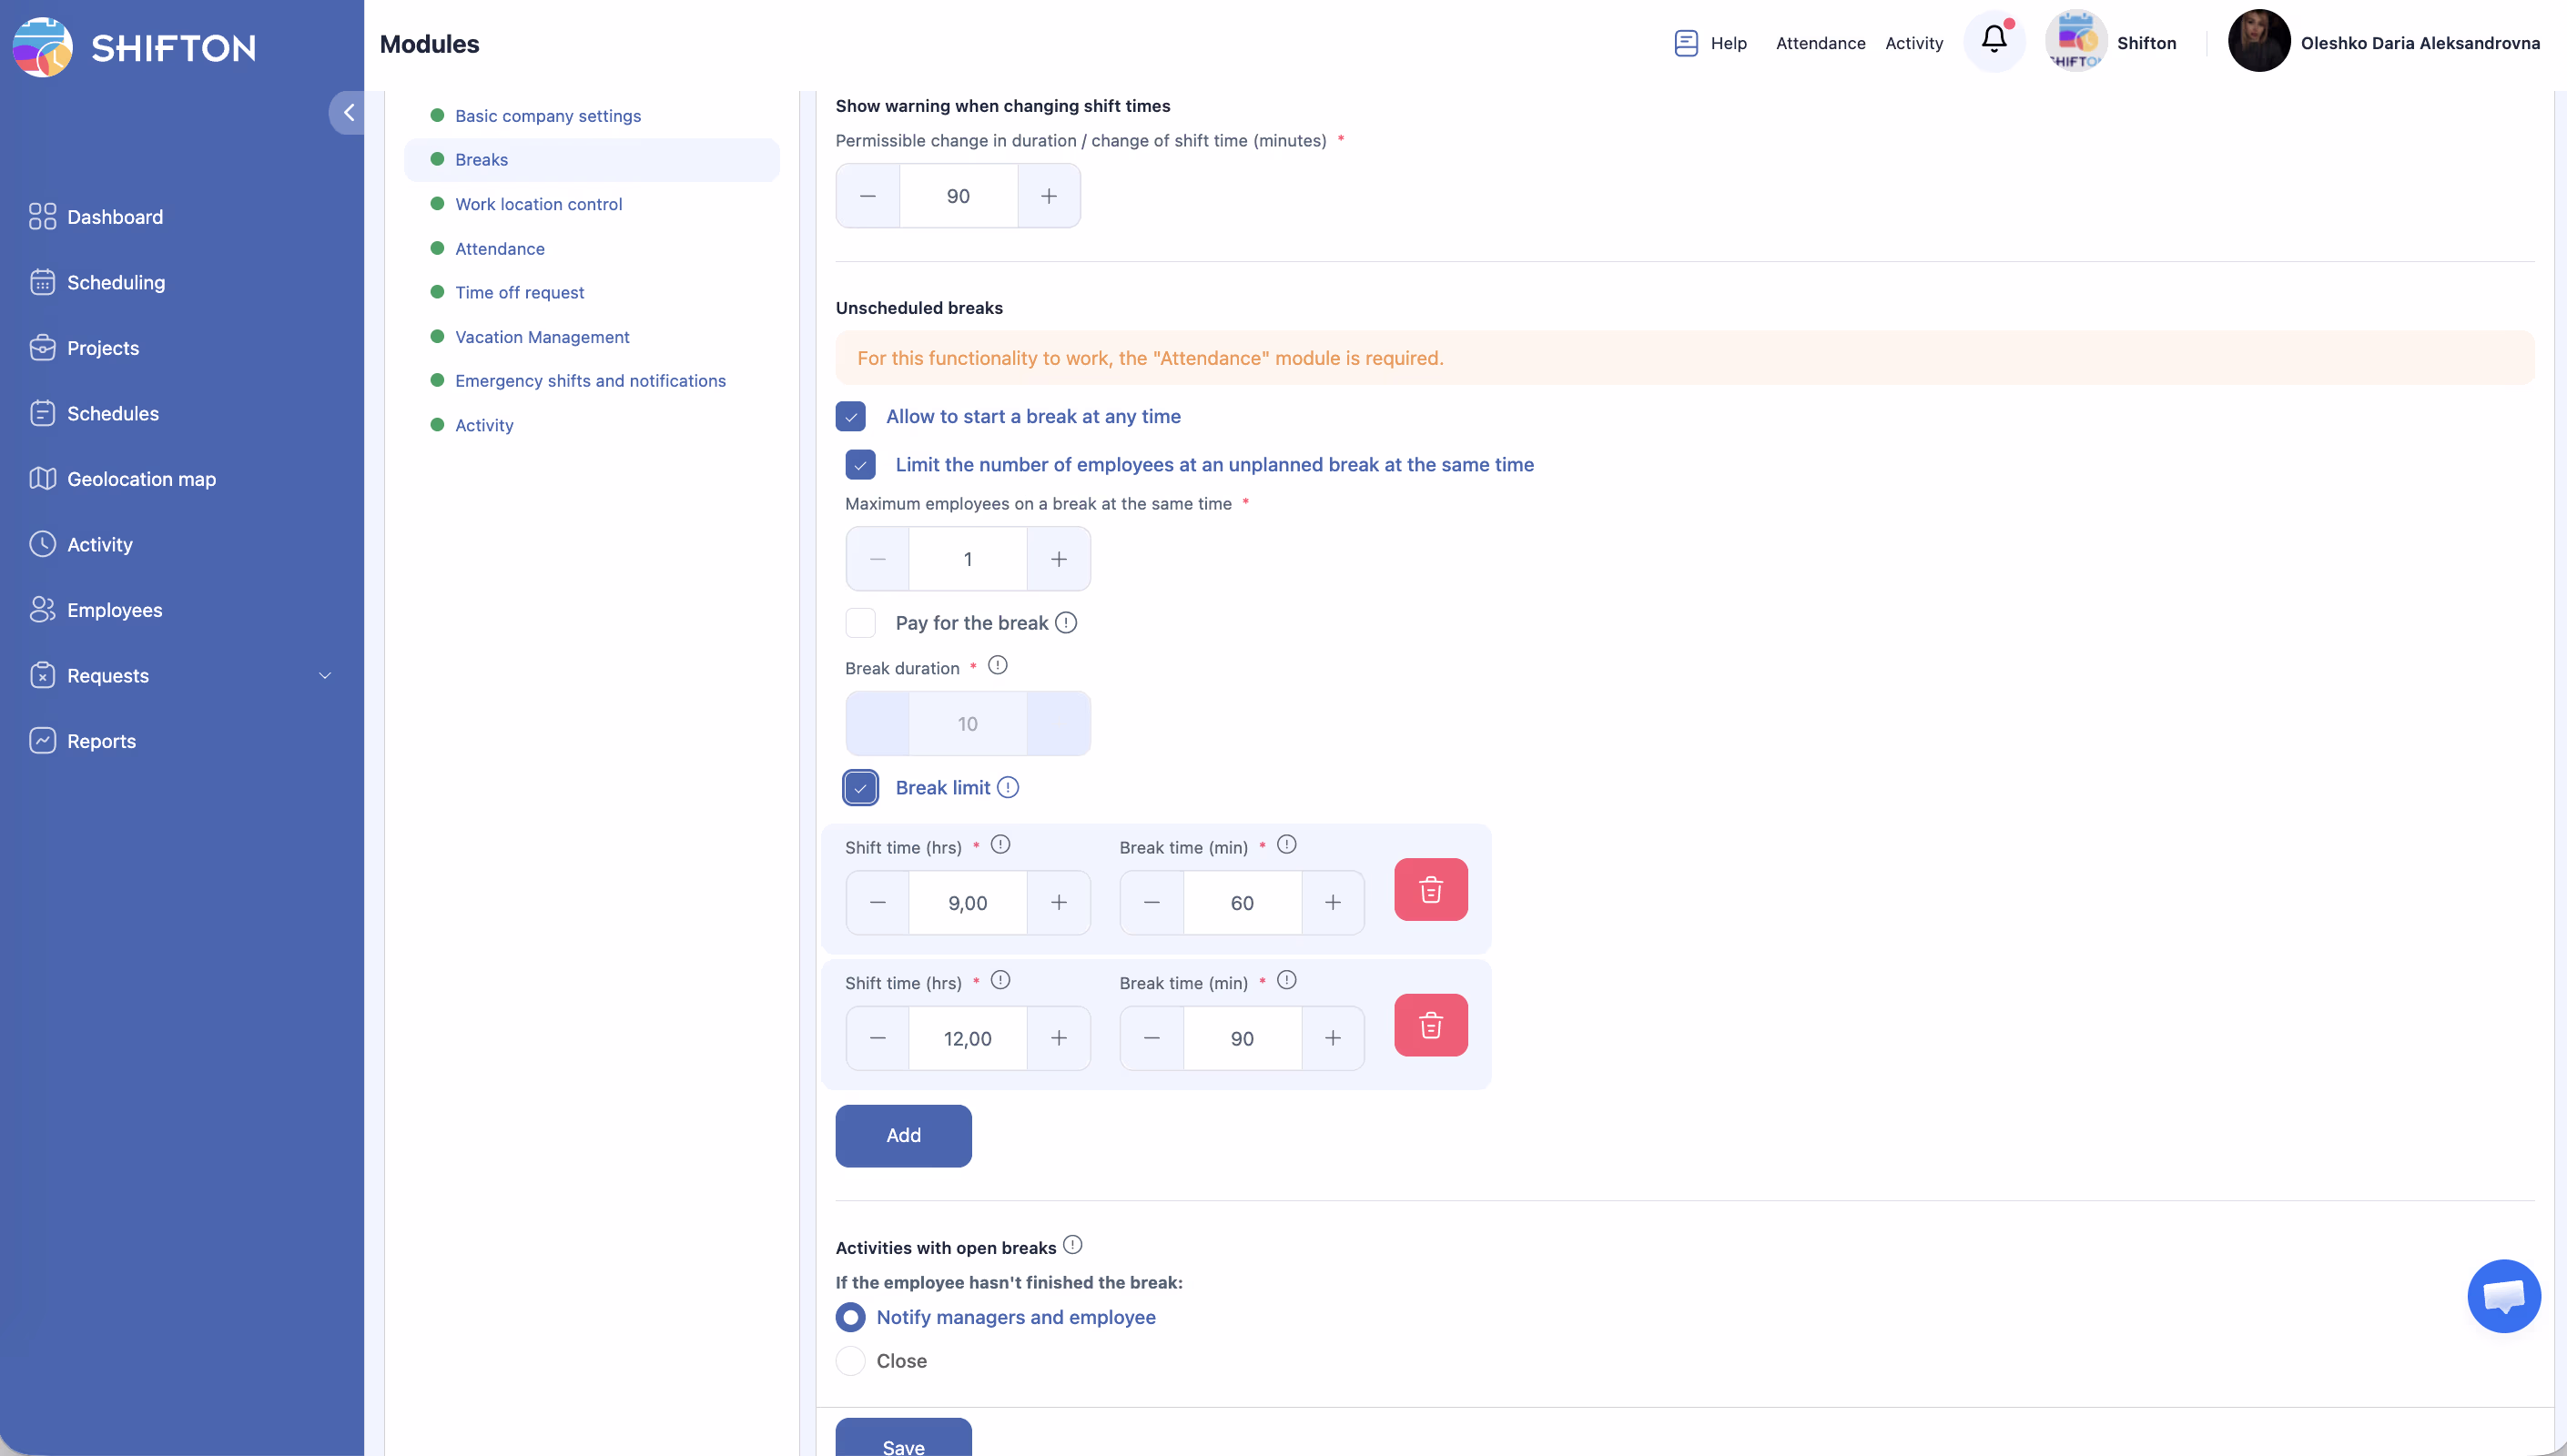Viewport: 2567px width, 1456px height.
Task: Select the Close radio option
Action: (851, 1360)
